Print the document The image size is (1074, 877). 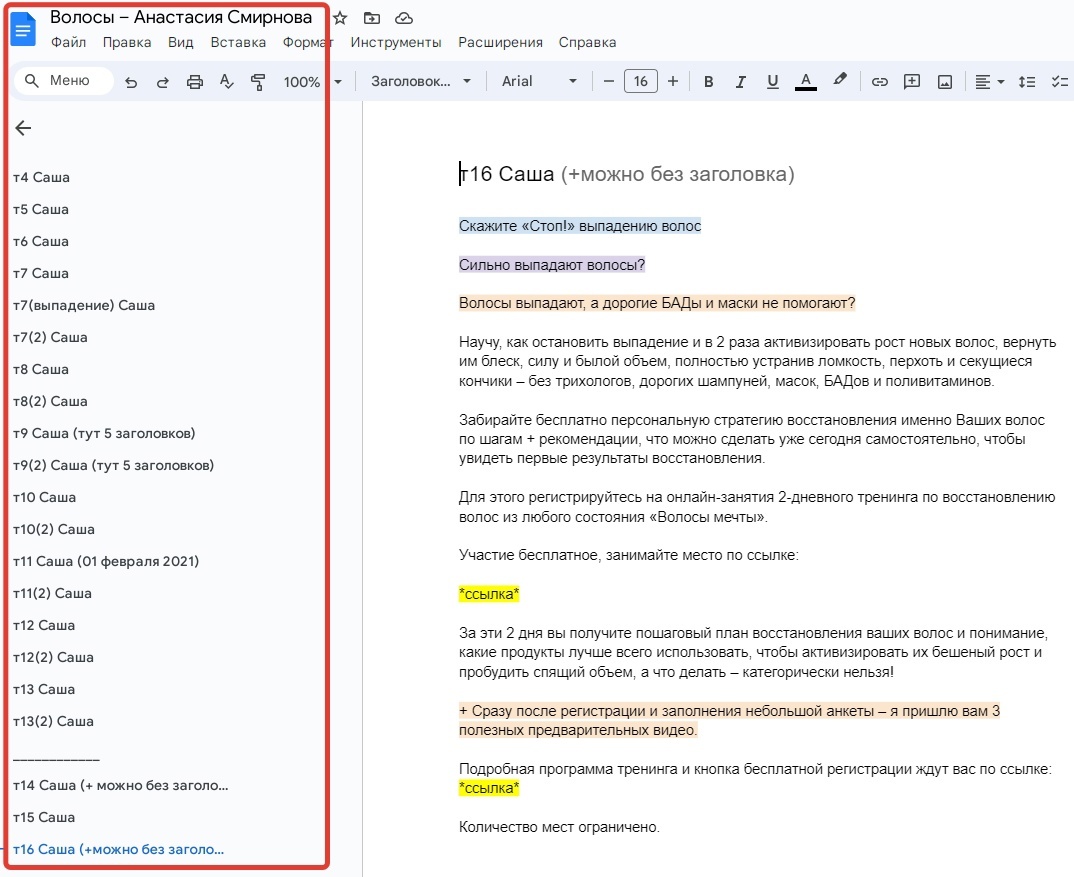195,82
